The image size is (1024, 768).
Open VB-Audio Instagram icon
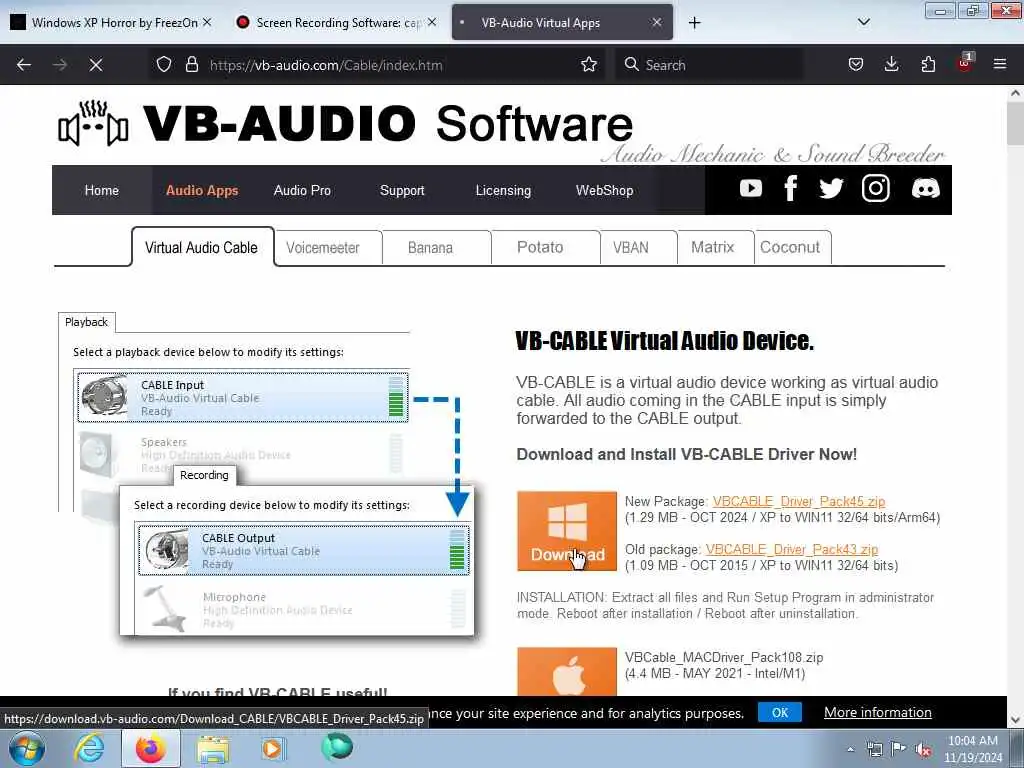pyautogui.click(x=876, y=189)
